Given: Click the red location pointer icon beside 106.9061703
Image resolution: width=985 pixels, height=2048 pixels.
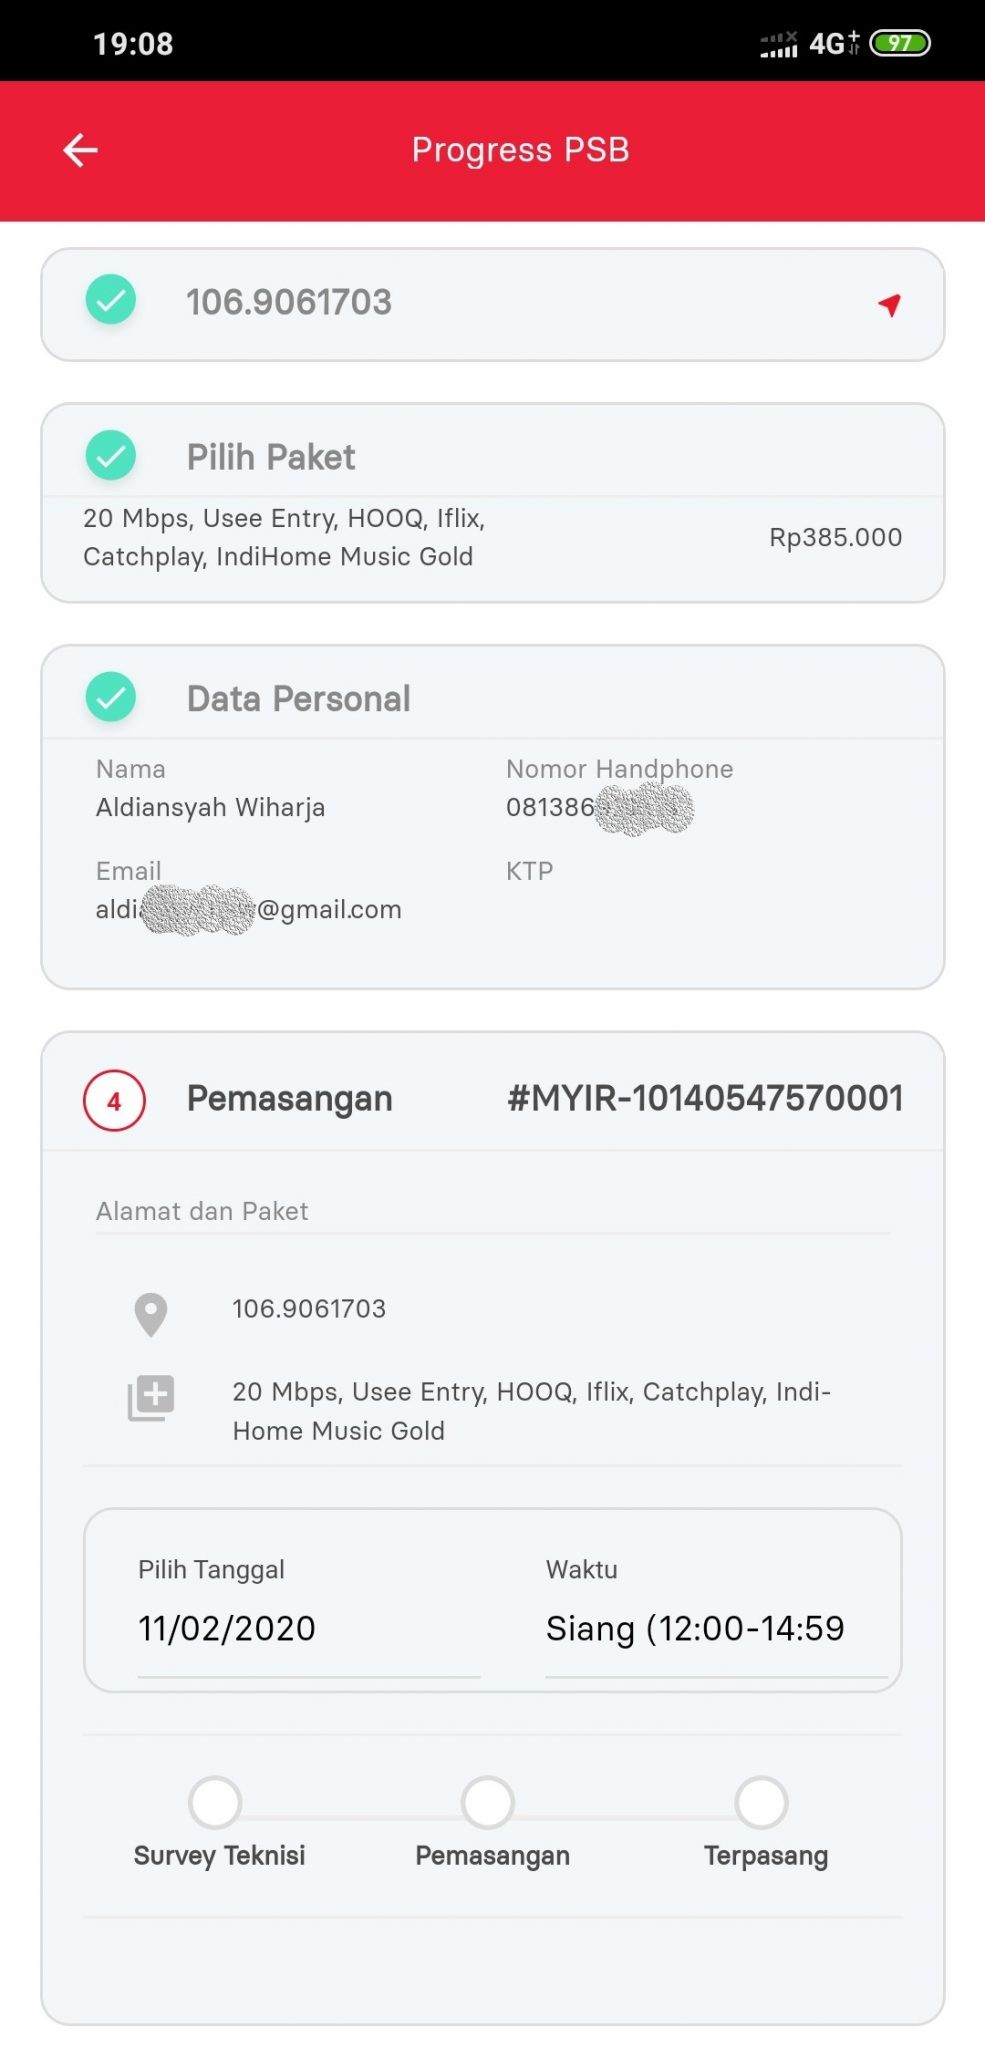Looking at the screenshot, I should click(x=890, y=305).
